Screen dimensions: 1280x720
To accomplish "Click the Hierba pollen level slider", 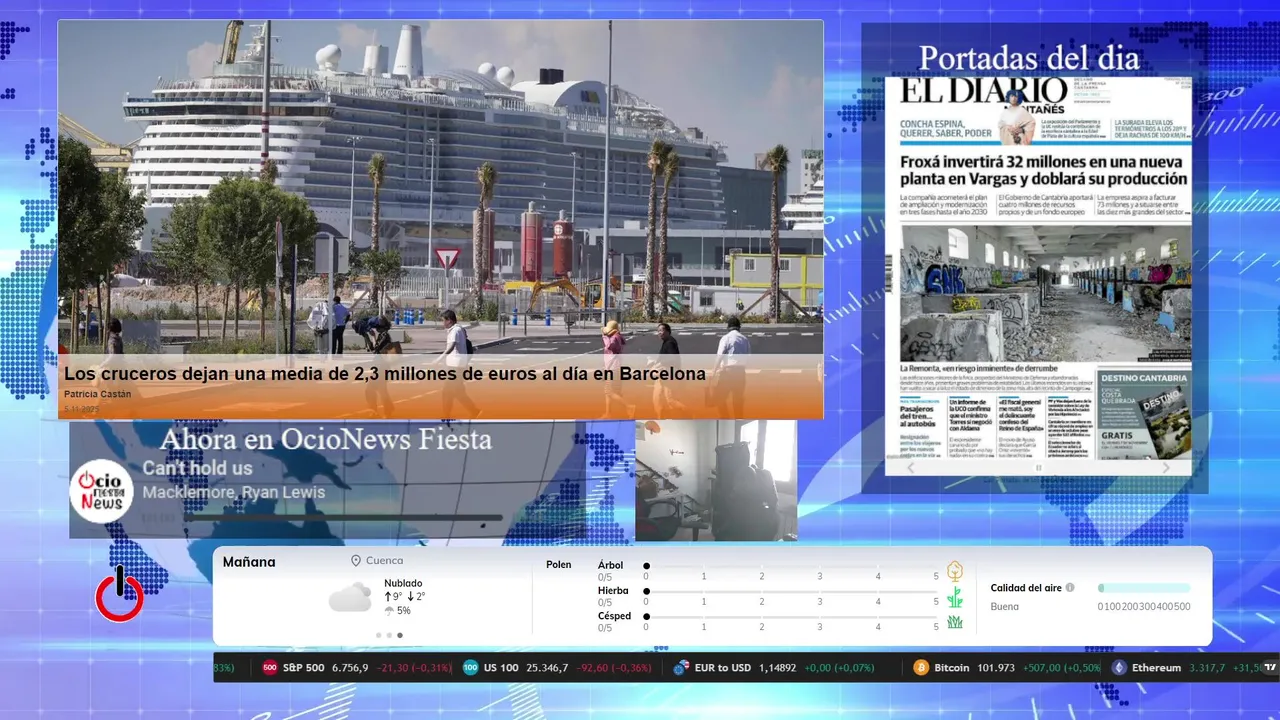I will pyautogui.click(x=791, y=592).
